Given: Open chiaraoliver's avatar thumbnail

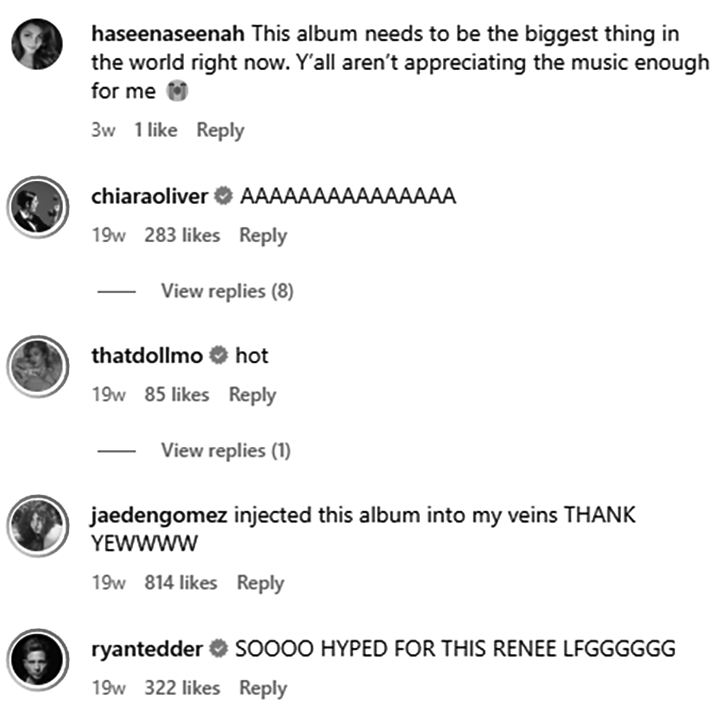Looking at the screenshot, I should [38, 207].
